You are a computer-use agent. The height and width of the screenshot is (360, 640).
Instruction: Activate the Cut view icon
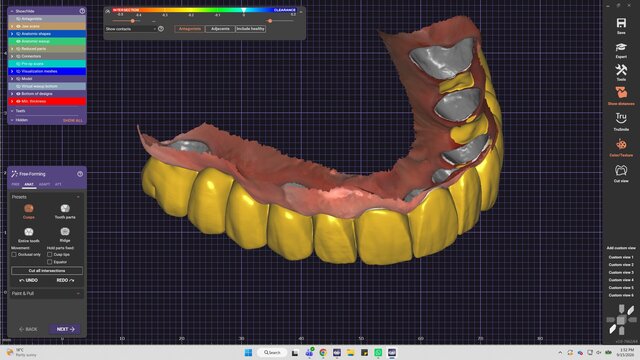point(621,170)
